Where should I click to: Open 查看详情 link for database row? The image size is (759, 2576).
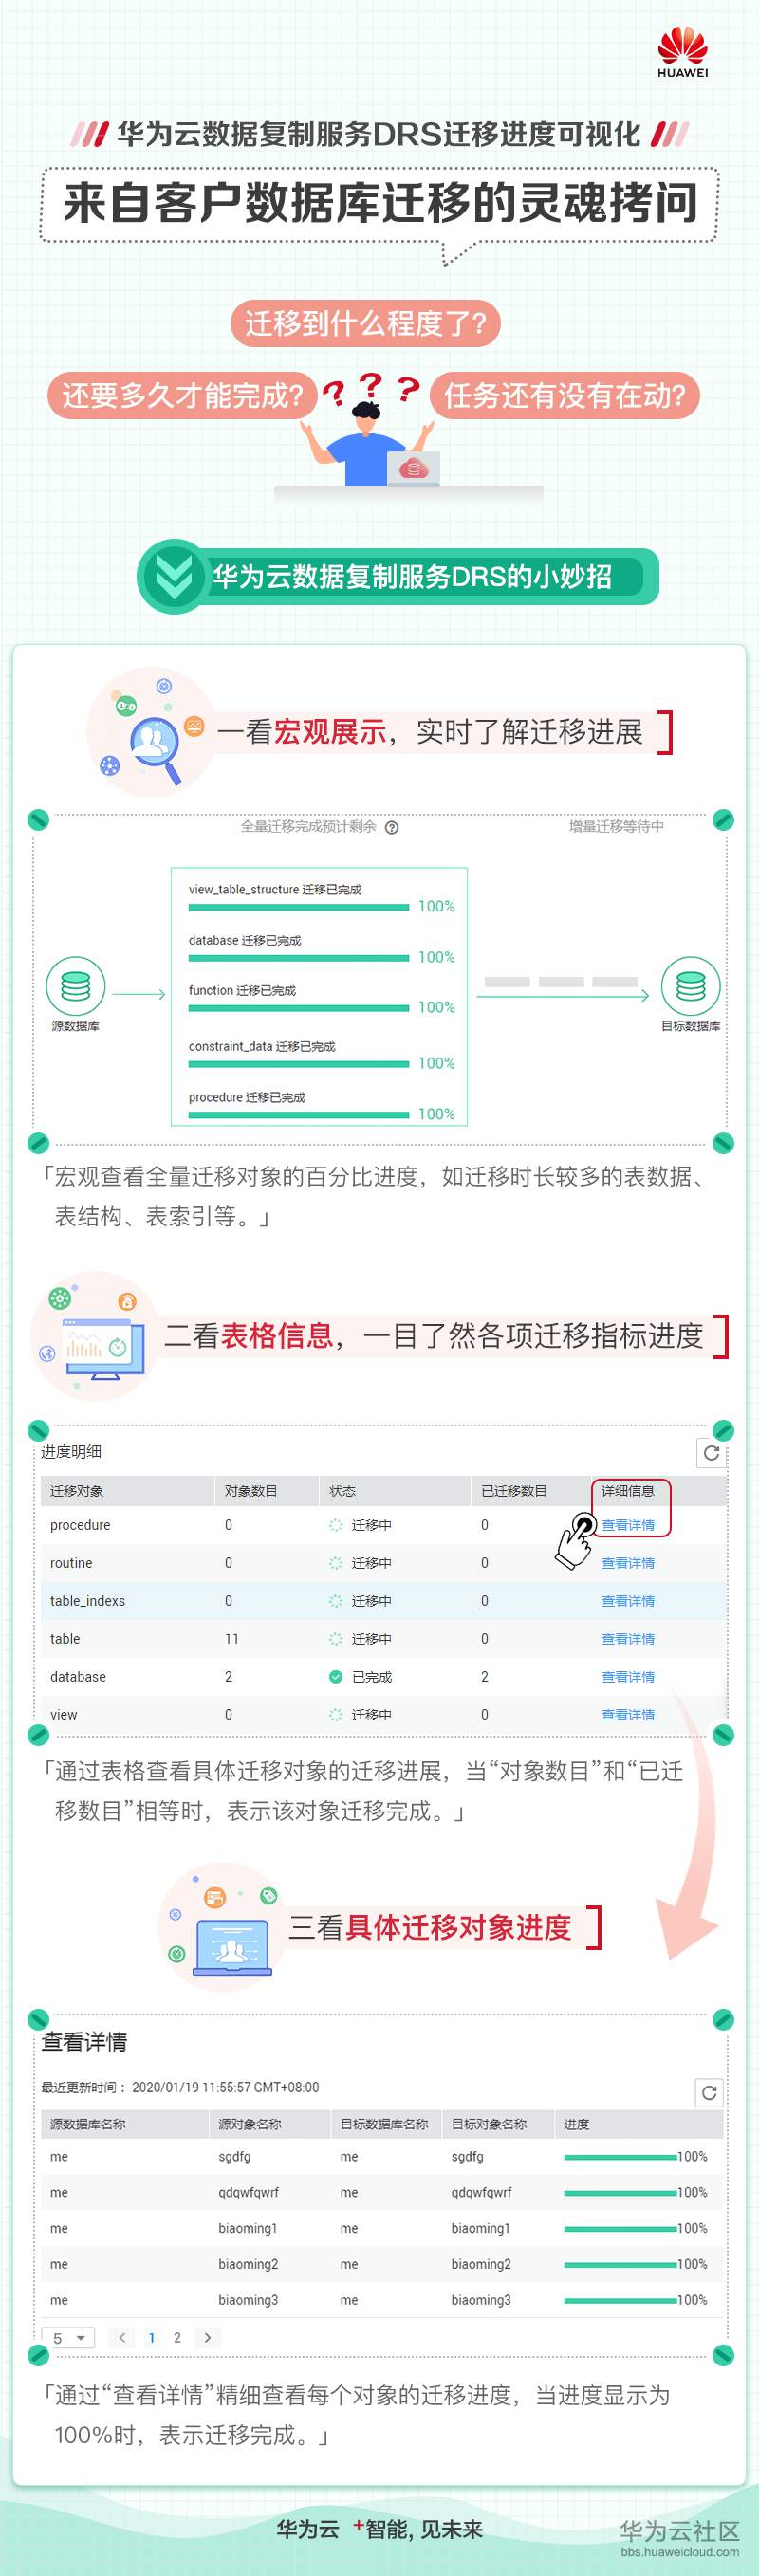[628, 1677]
